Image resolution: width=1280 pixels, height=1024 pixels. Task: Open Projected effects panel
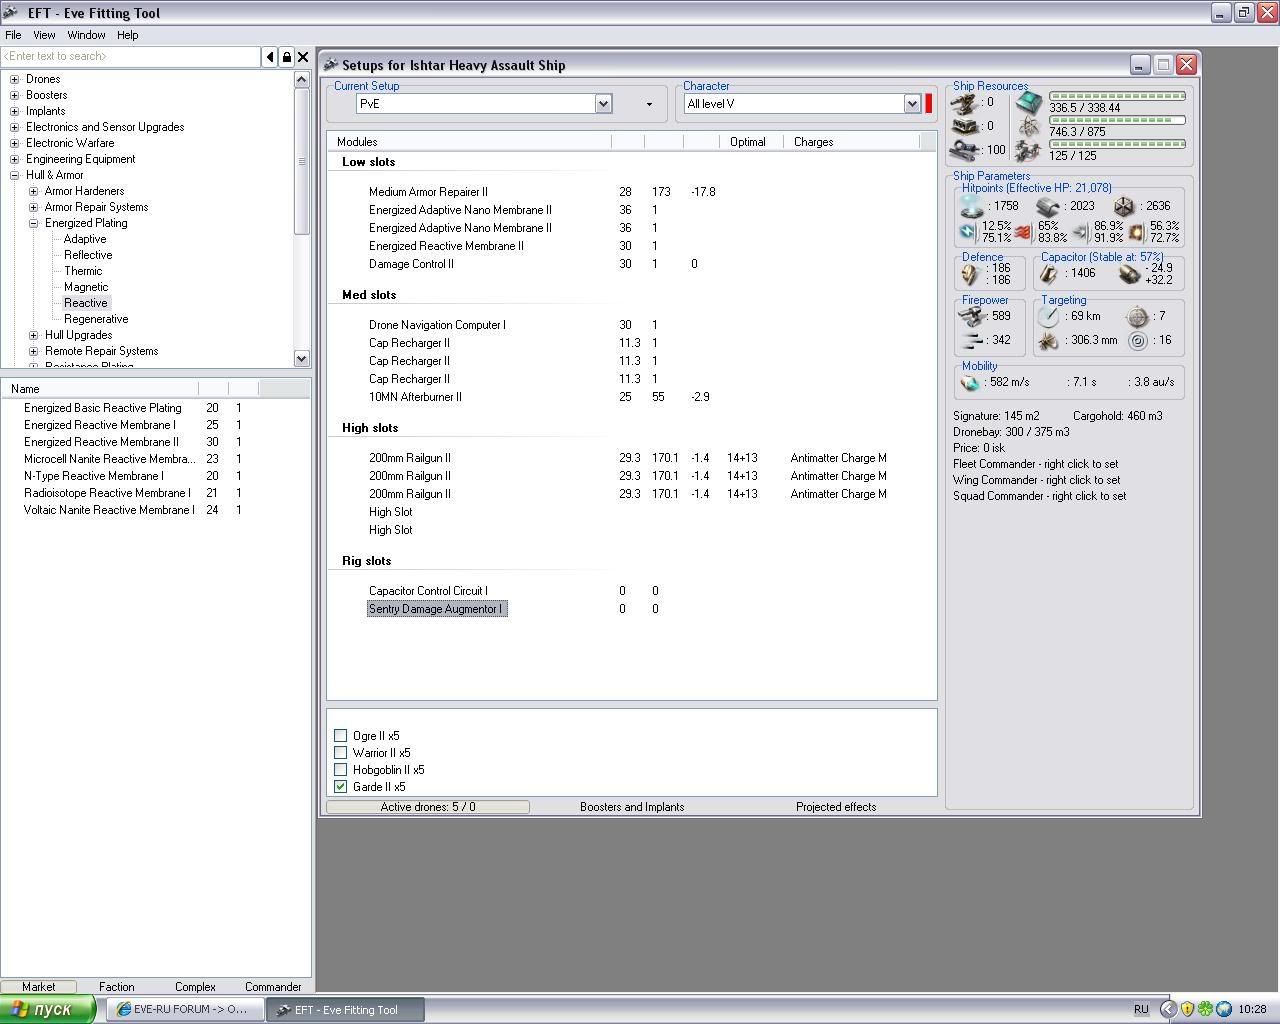[836, 807]
